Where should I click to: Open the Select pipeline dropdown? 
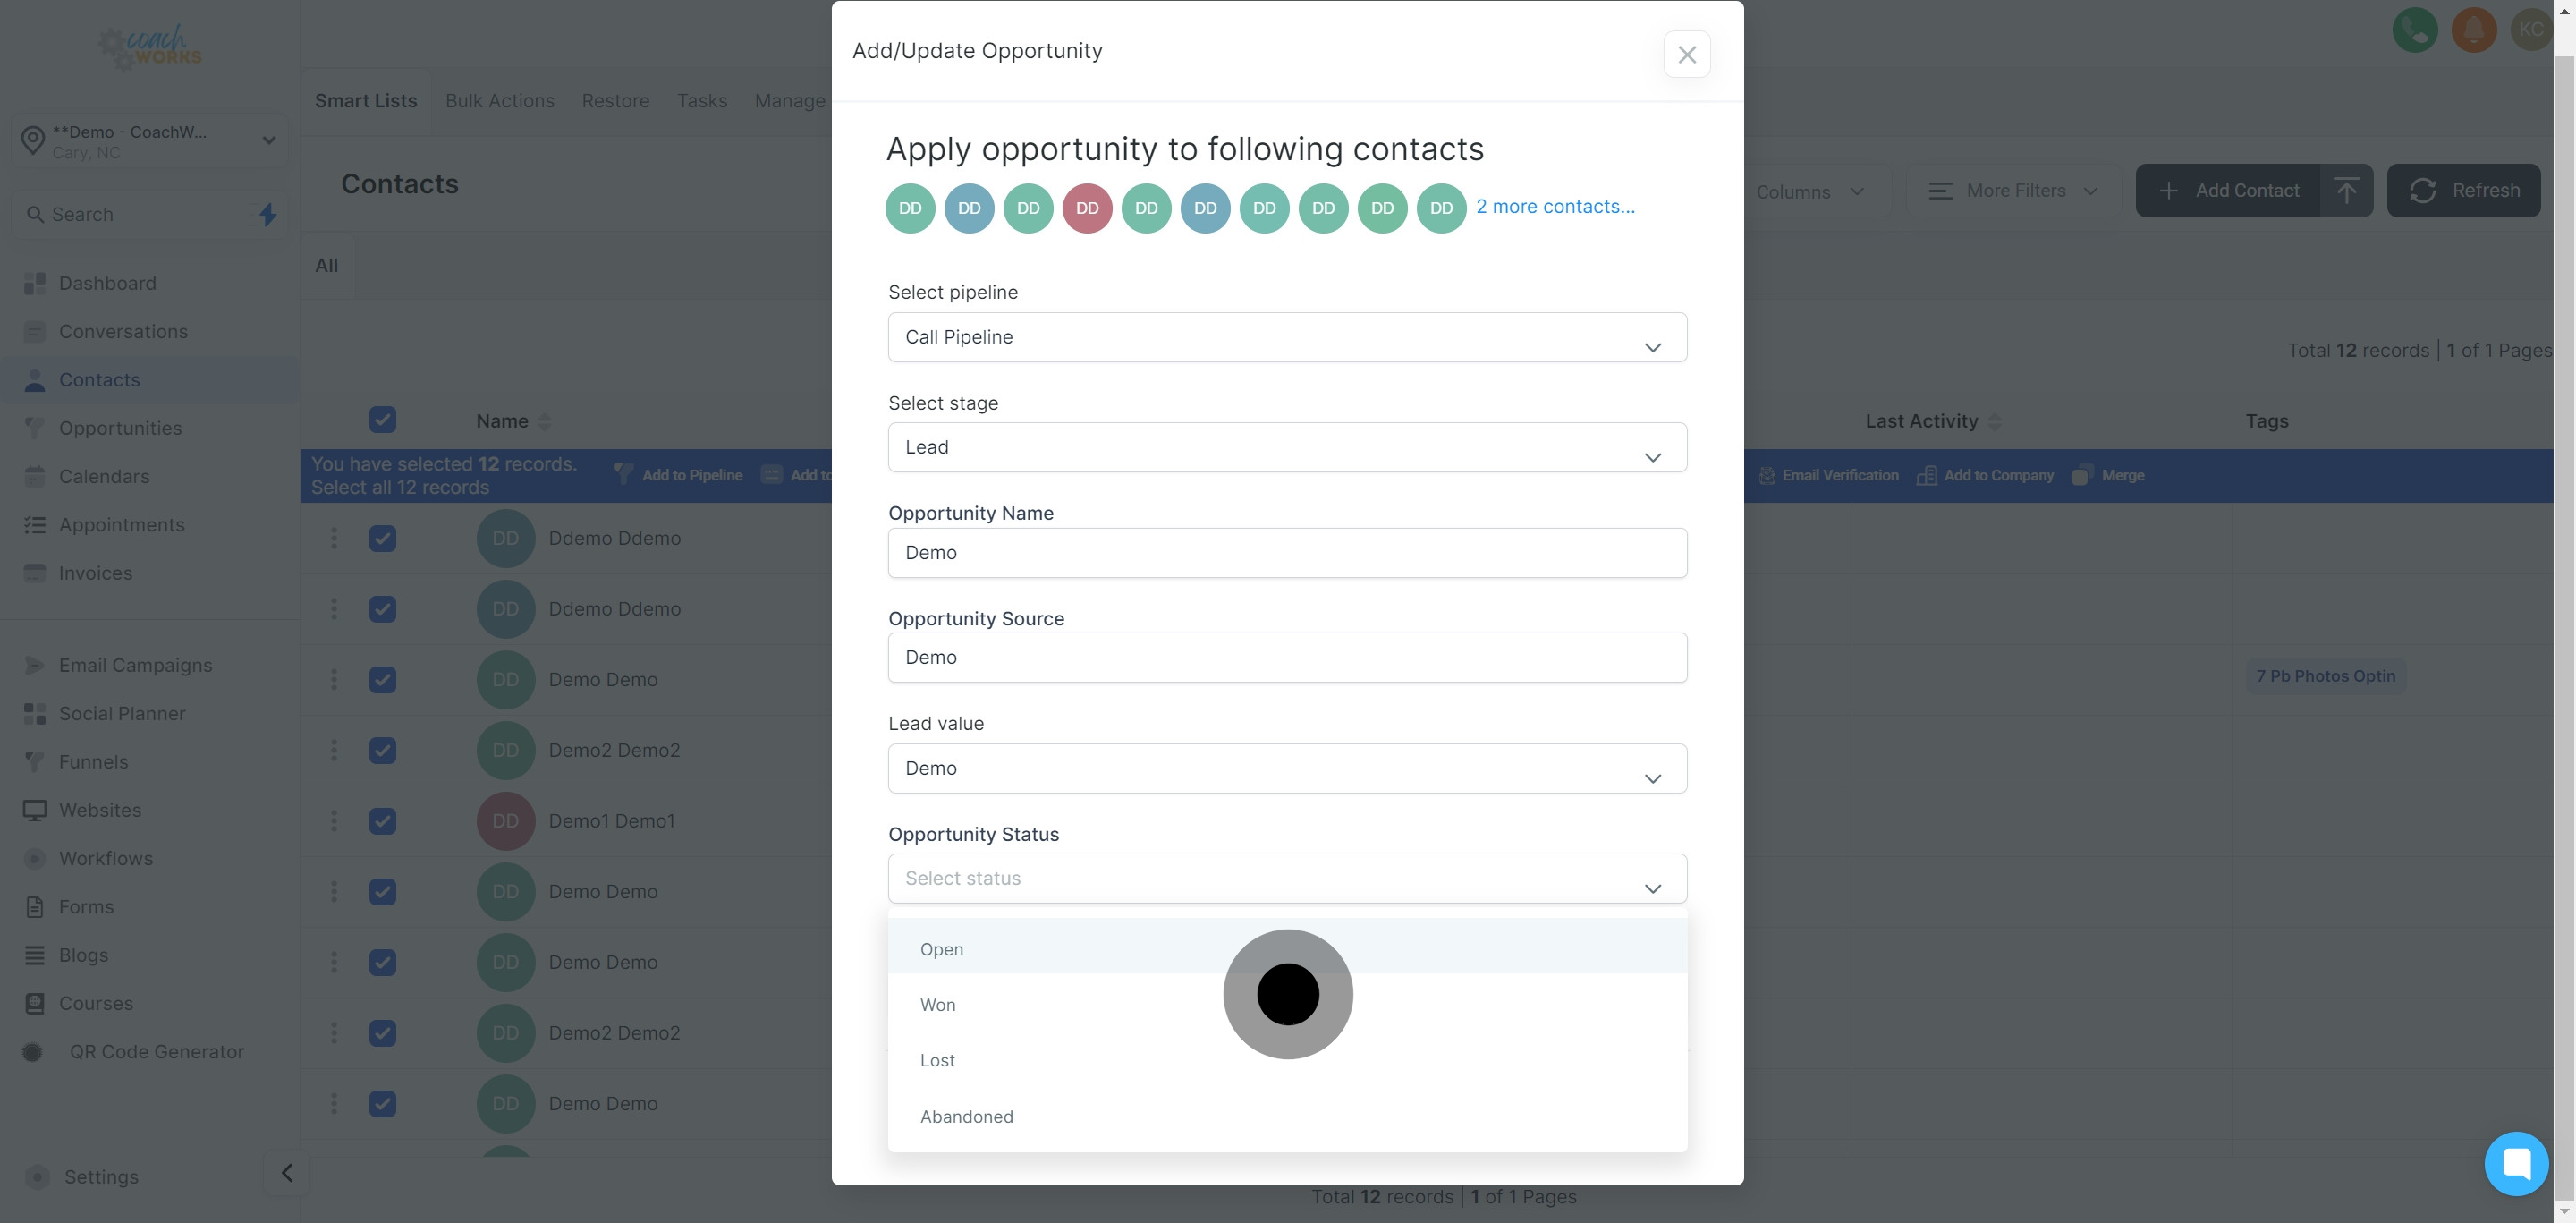click(x=1287, y=337)
